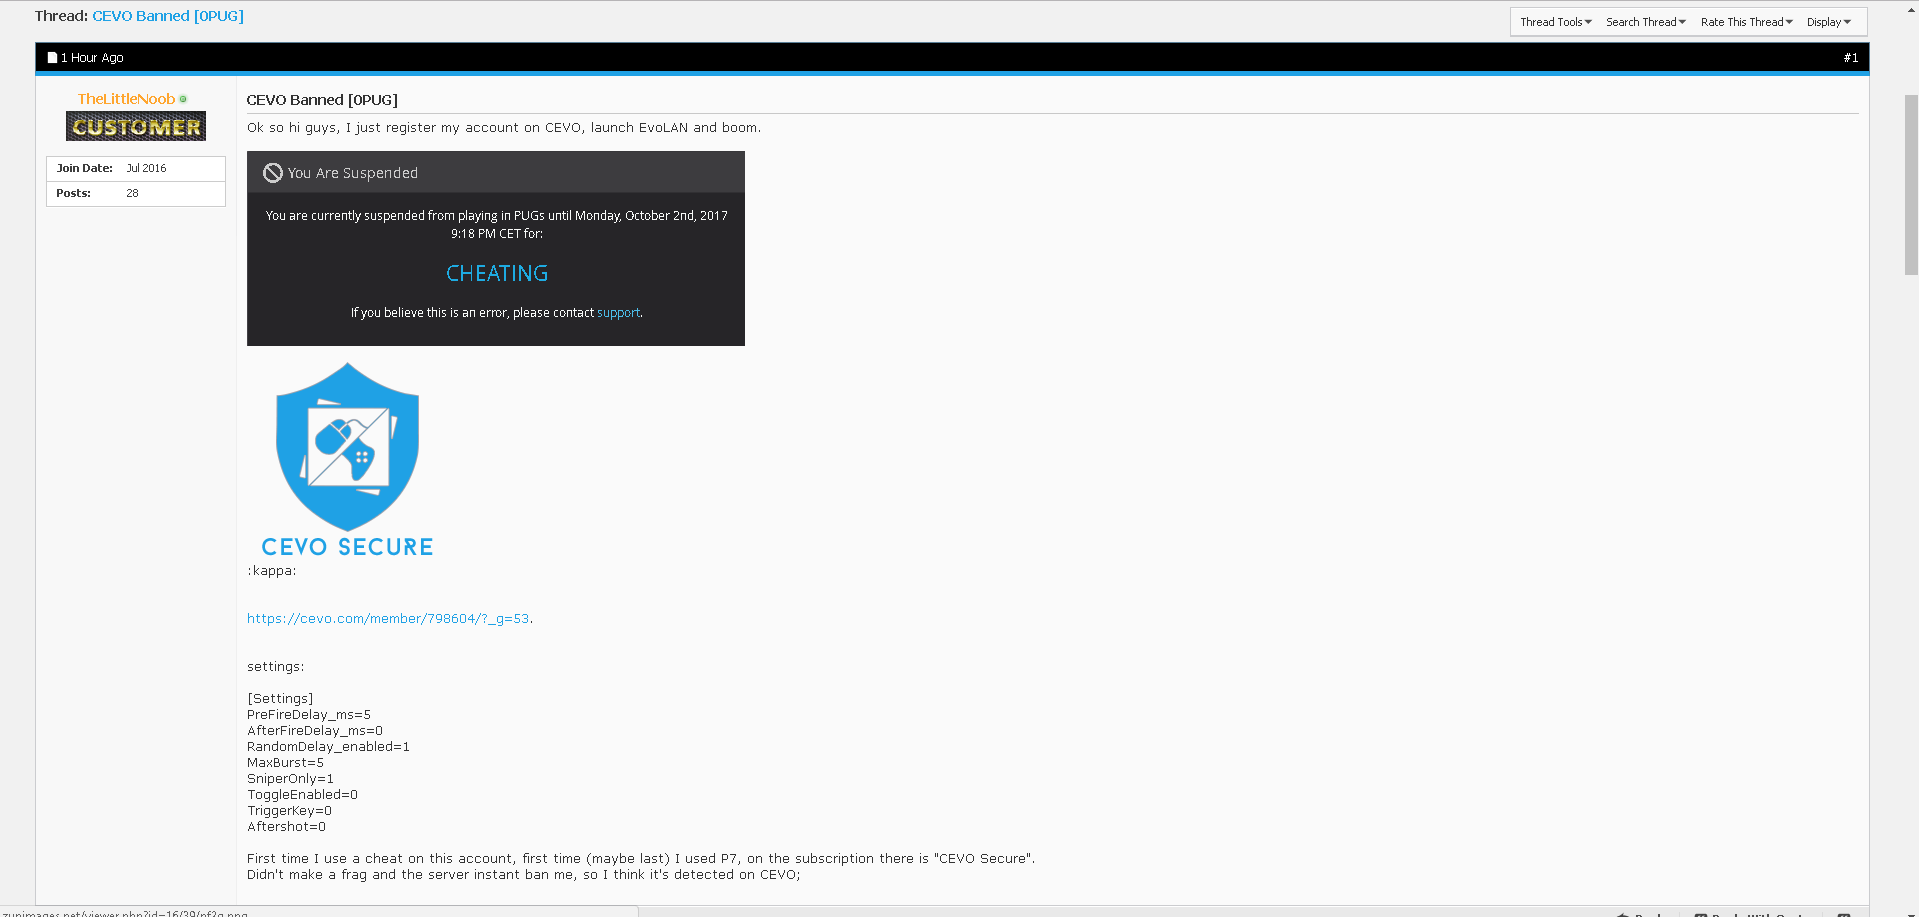
Task: Click the post heading 'CEVO Banned [0PUG]'
Action: [322, 100]
